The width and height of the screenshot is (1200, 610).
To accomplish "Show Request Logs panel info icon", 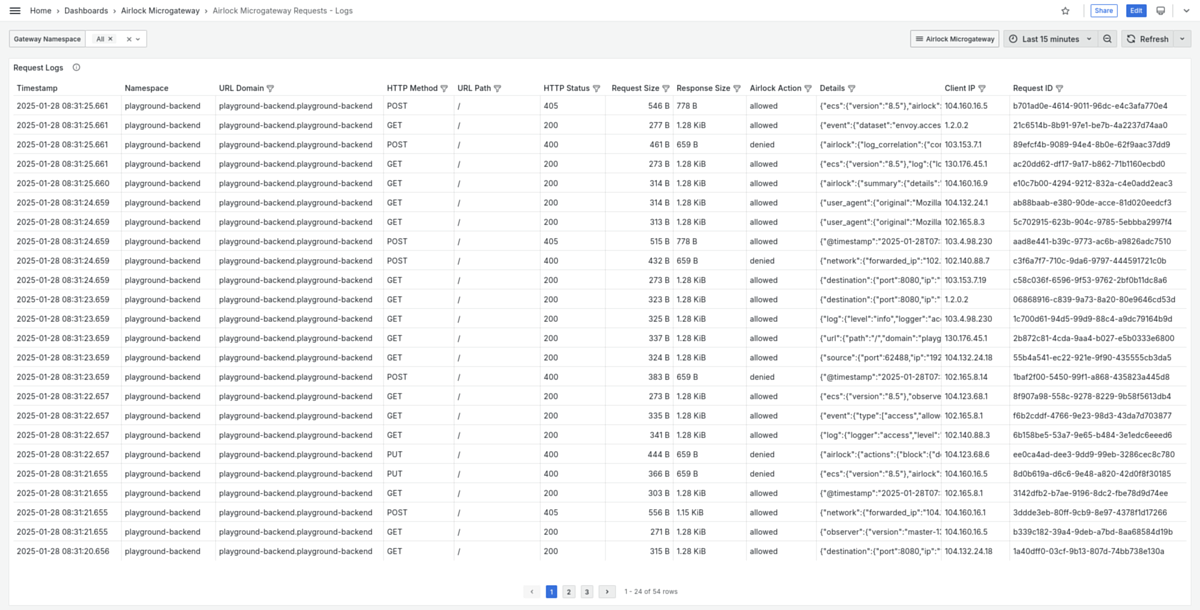I will [77, 68].
